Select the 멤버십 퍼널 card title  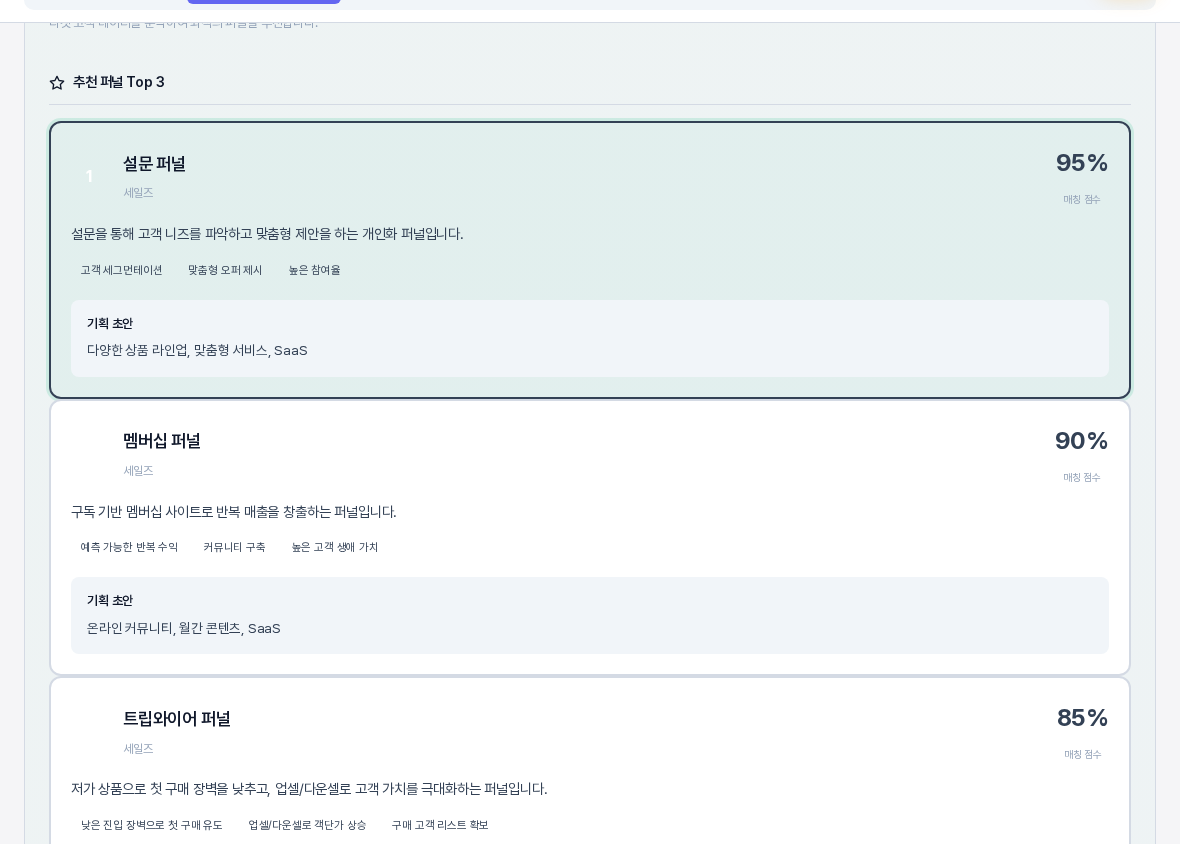pos(162,441)
